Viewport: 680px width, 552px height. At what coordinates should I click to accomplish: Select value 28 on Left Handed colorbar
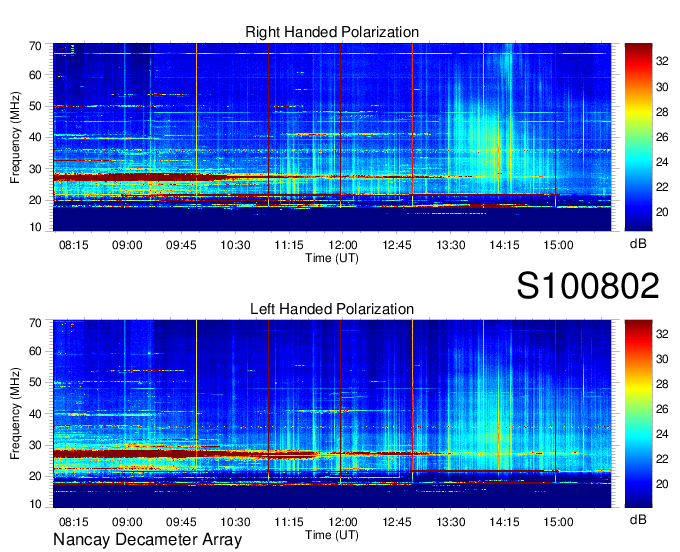click(662, 384)
